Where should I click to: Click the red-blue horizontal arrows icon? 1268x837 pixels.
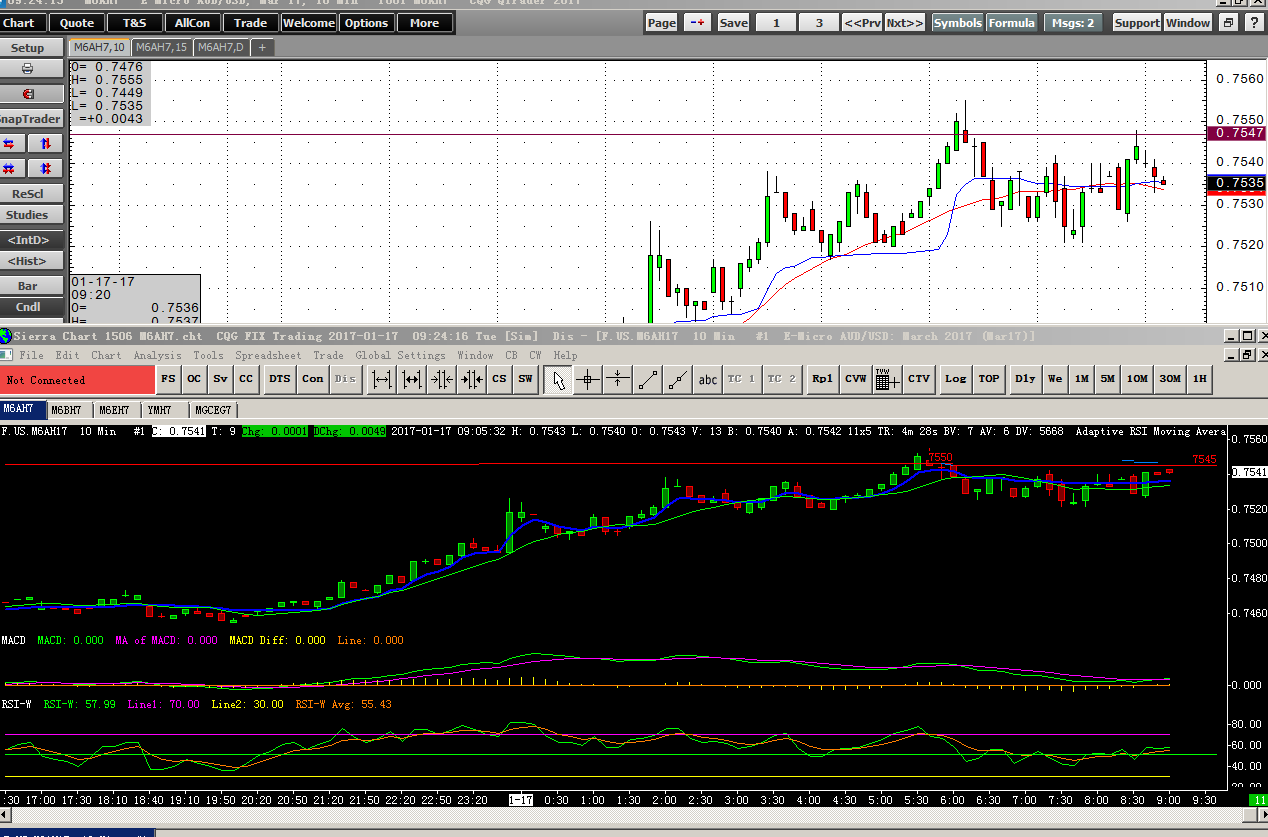[10, 144]
